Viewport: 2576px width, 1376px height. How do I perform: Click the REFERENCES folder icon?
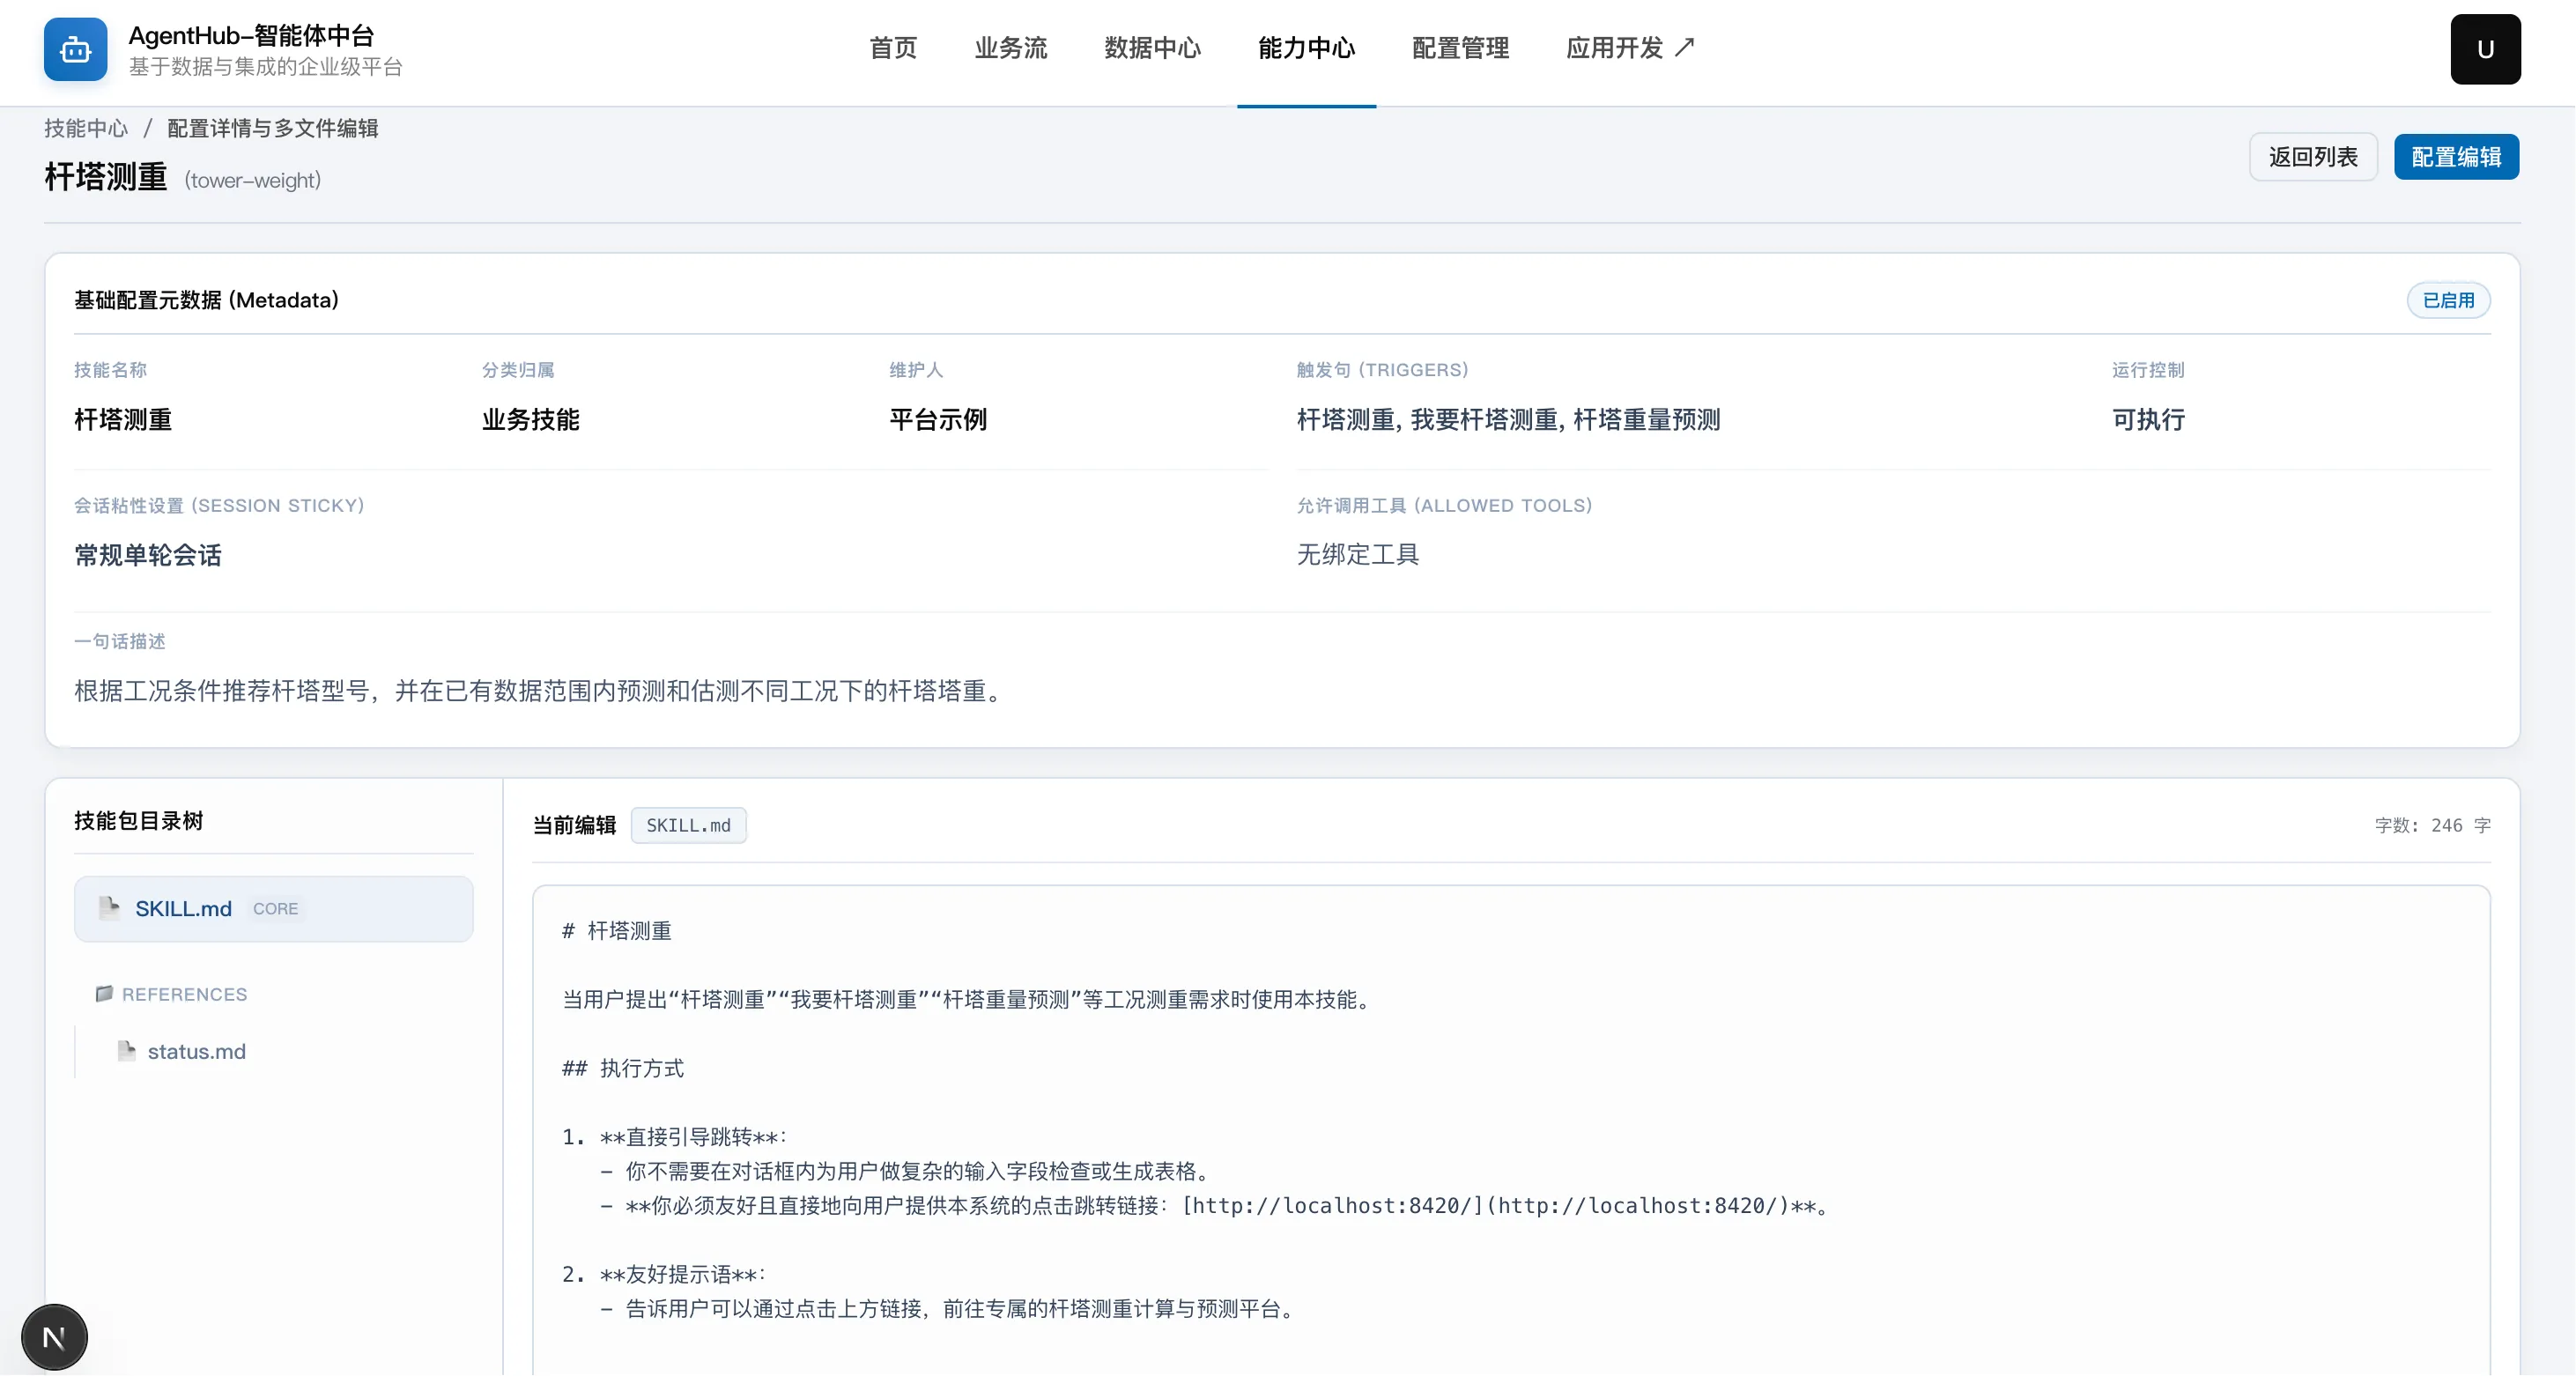[104, 993]
